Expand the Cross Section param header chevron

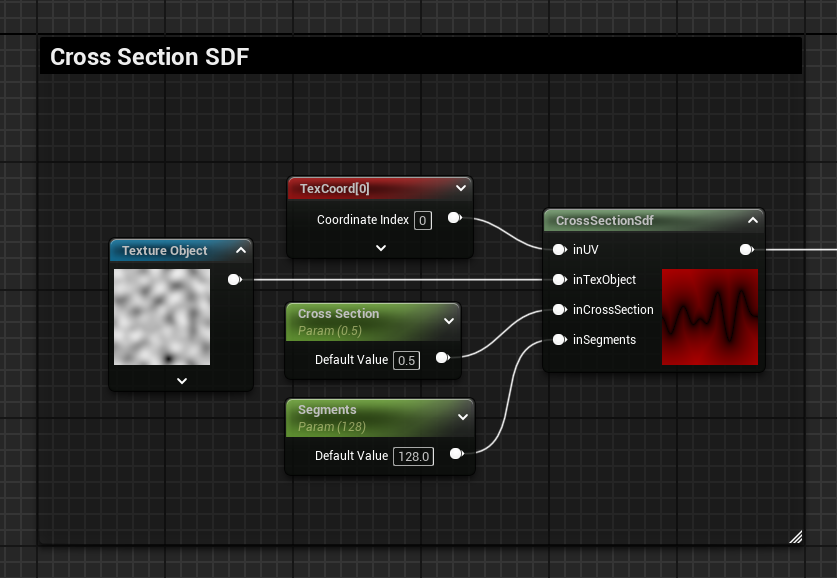click(448, 320)
